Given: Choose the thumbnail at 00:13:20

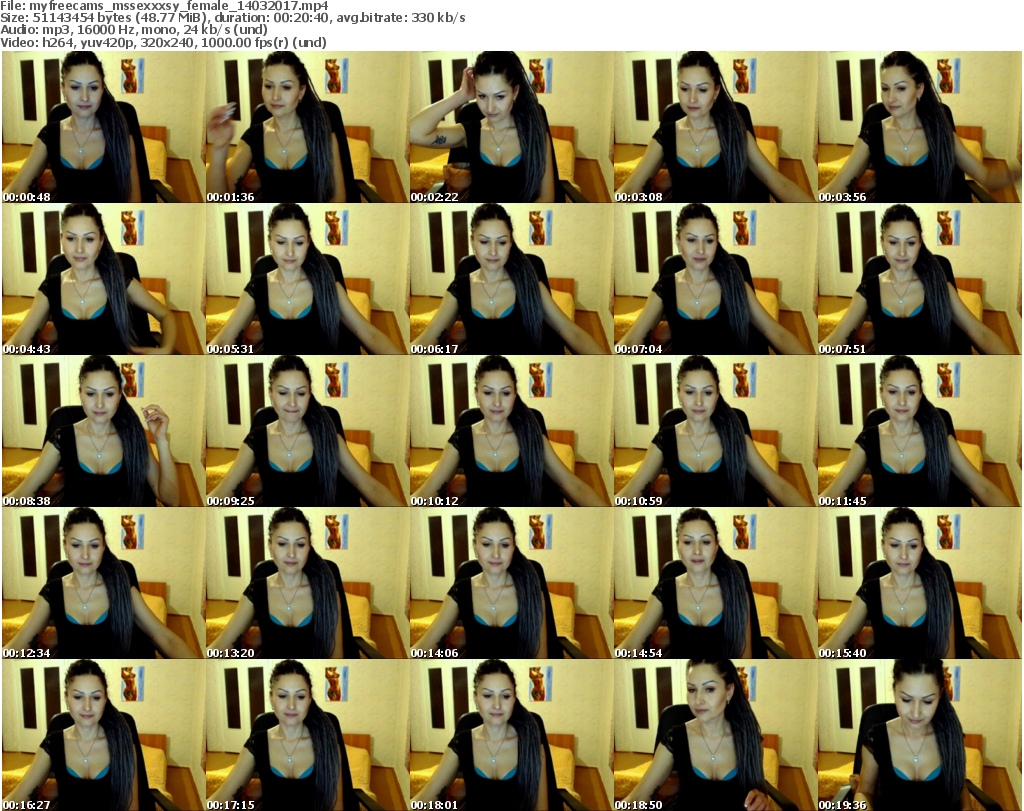Looking at the screenshot, I should click(x=308, y=583).
